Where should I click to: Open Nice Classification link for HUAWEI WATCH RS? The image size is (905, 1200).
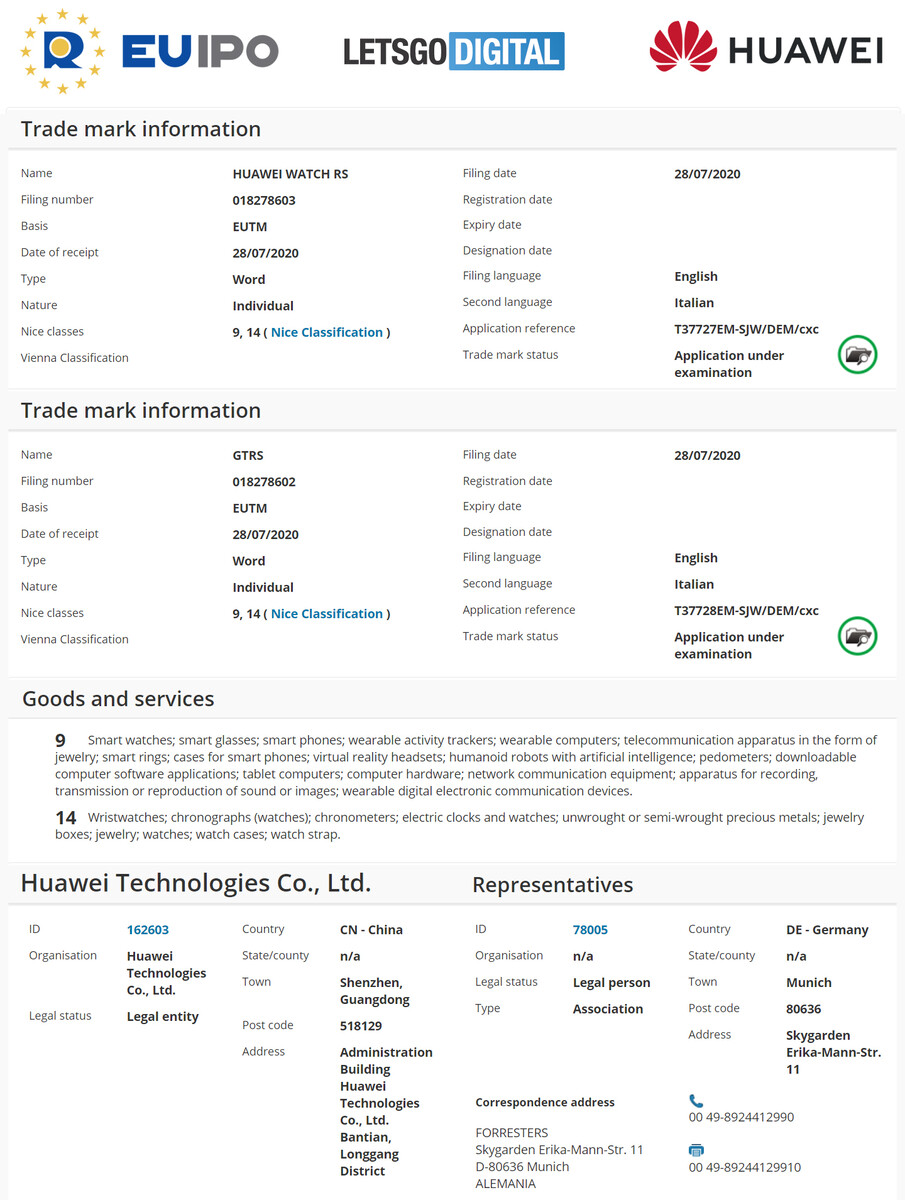pos(327,332)
